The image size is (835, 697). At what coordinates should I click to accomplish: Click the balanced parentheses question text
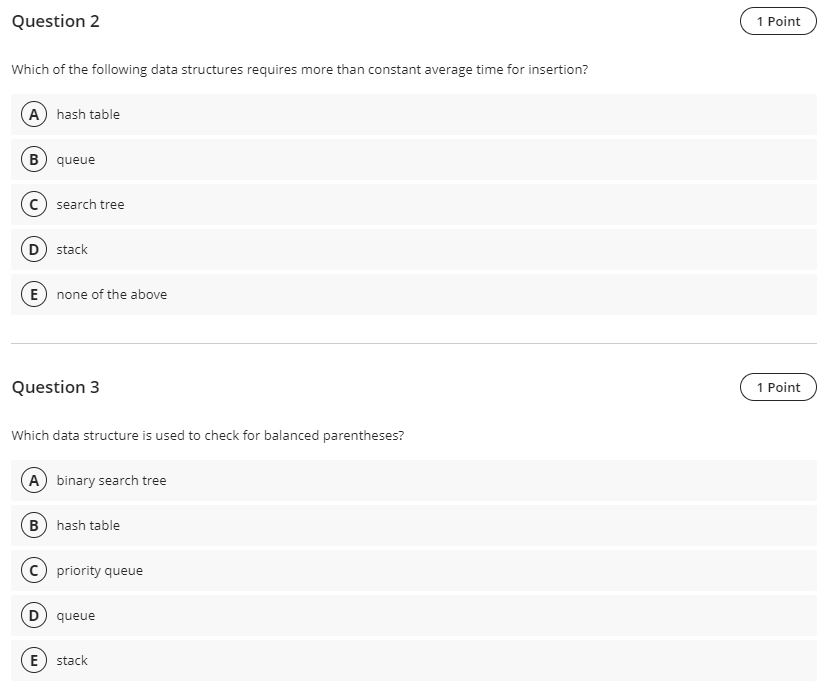click(207, 435)
